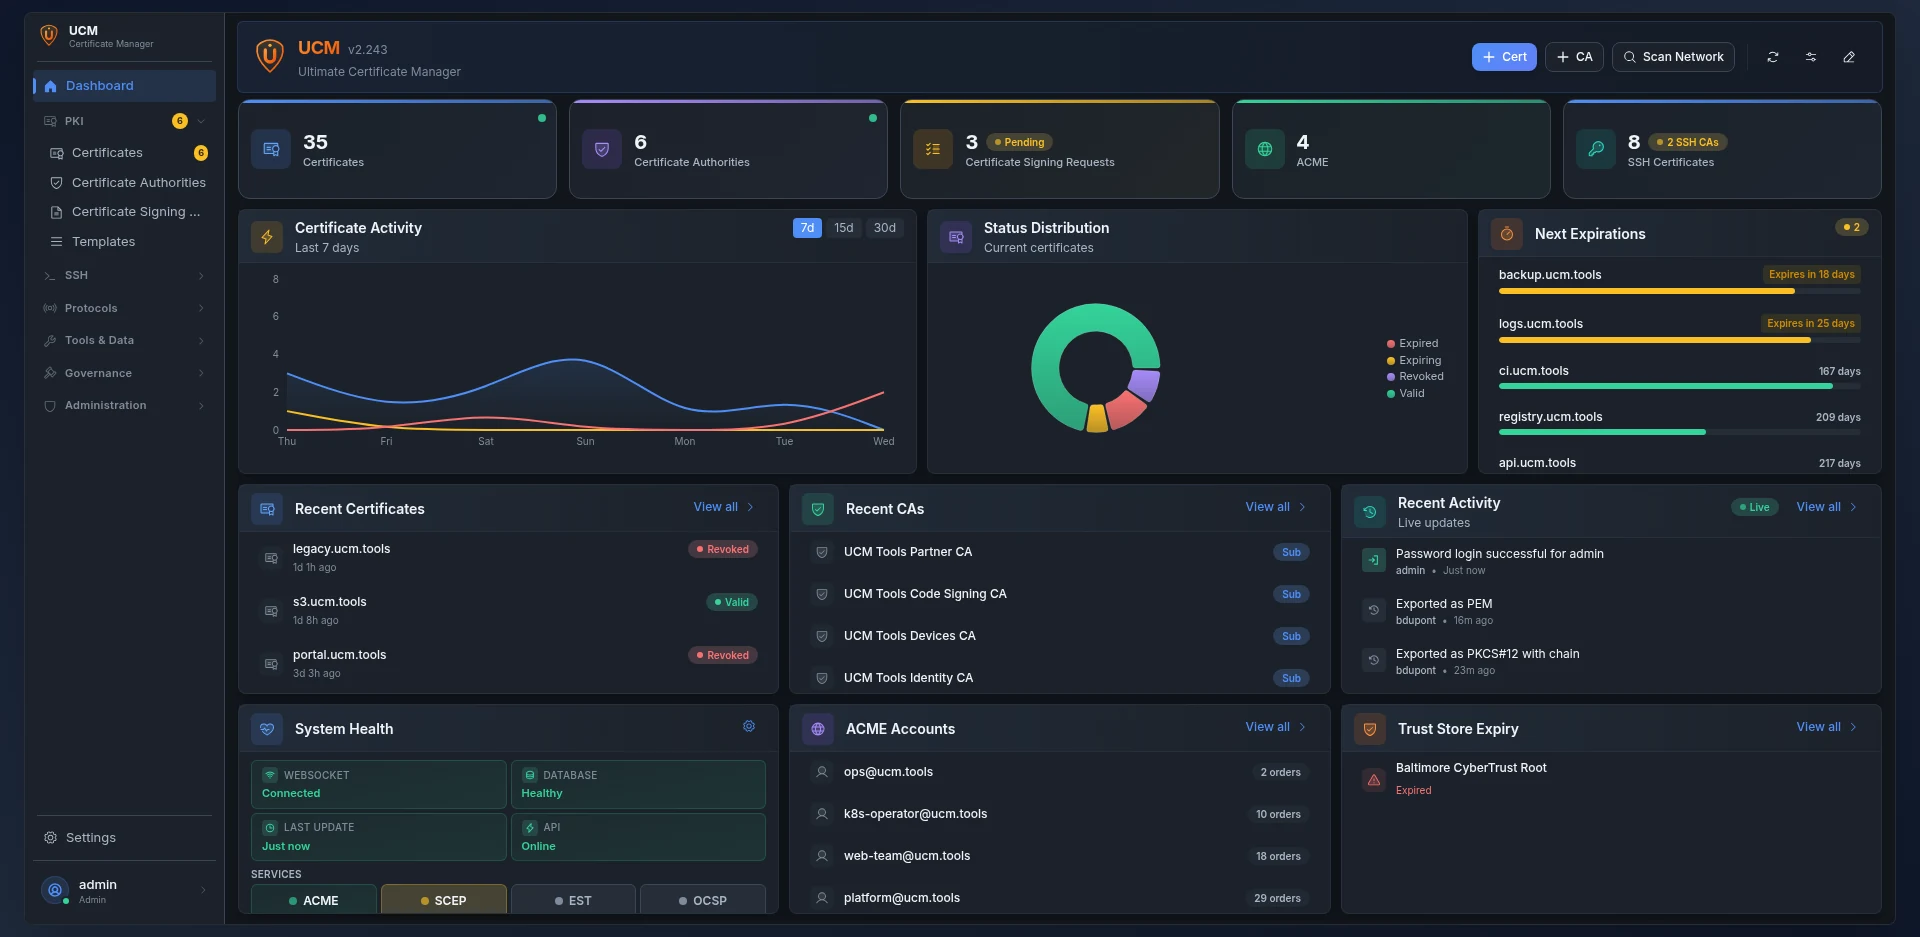Image resolution: width=1920 pixels, height=937 pixels.
Task: Click the refresh icon in header
Action: tap(1772, 57)
